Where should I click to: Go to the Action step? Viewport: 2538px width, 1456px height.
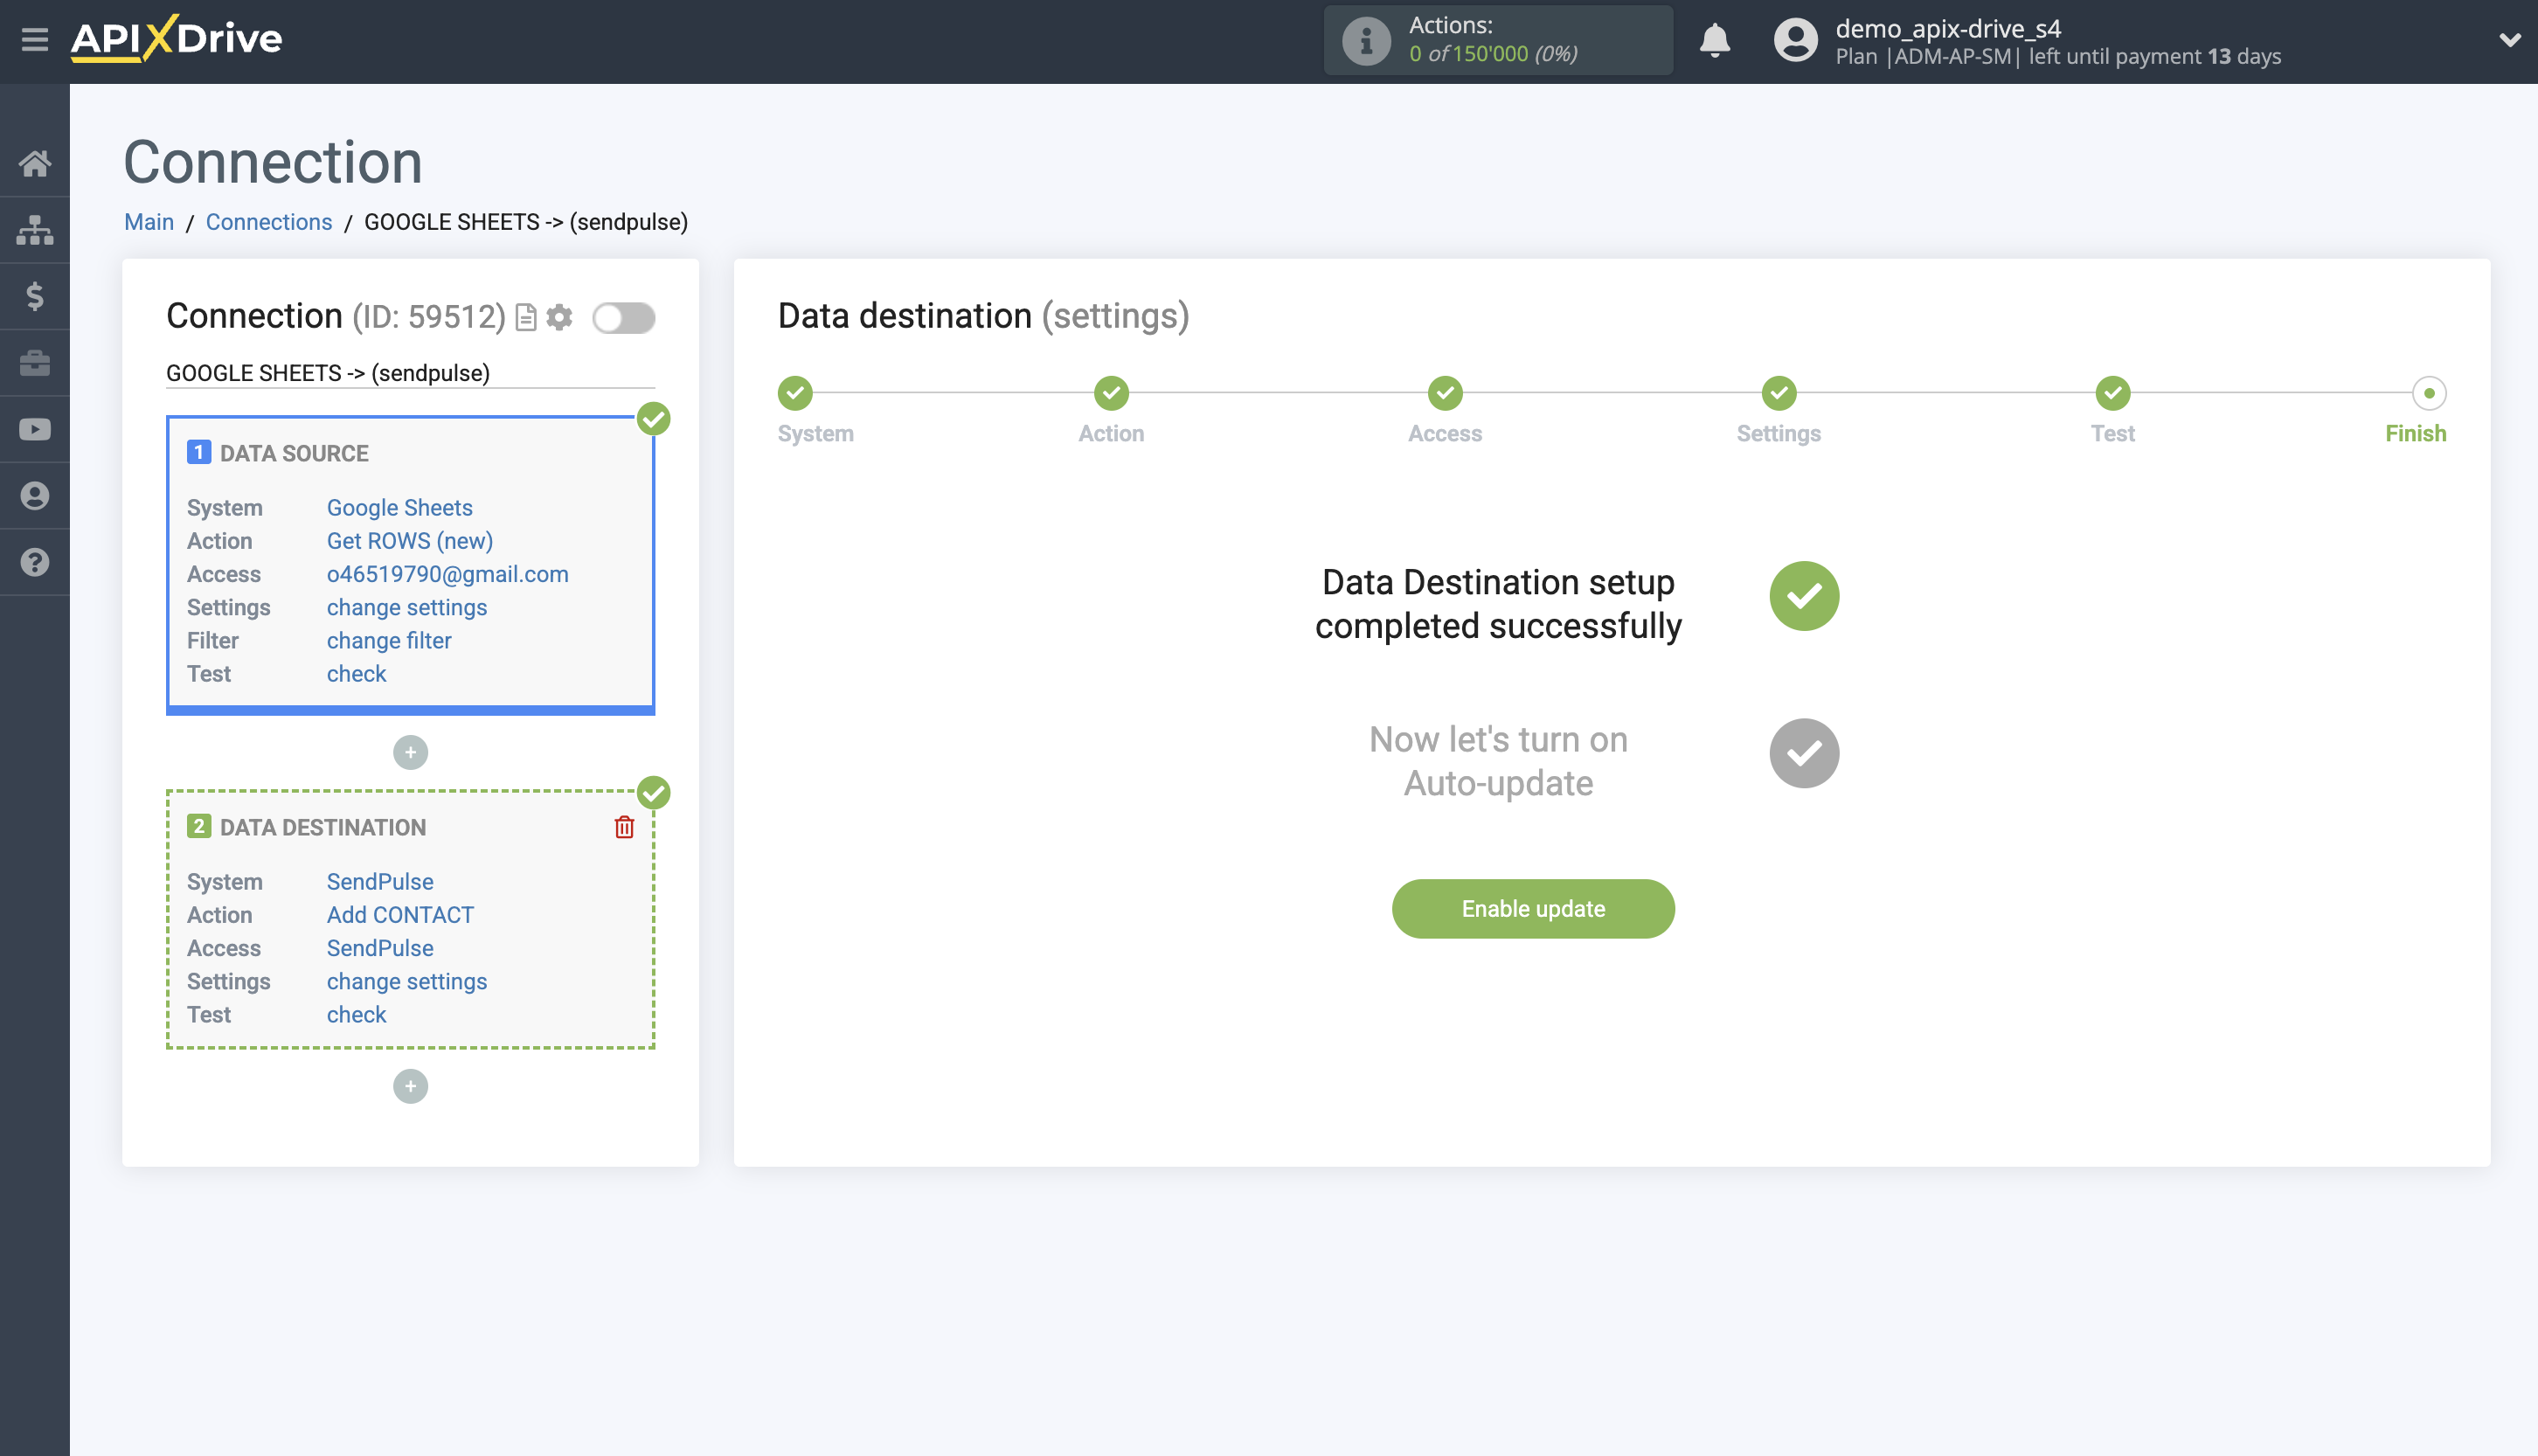(1111, 393)
